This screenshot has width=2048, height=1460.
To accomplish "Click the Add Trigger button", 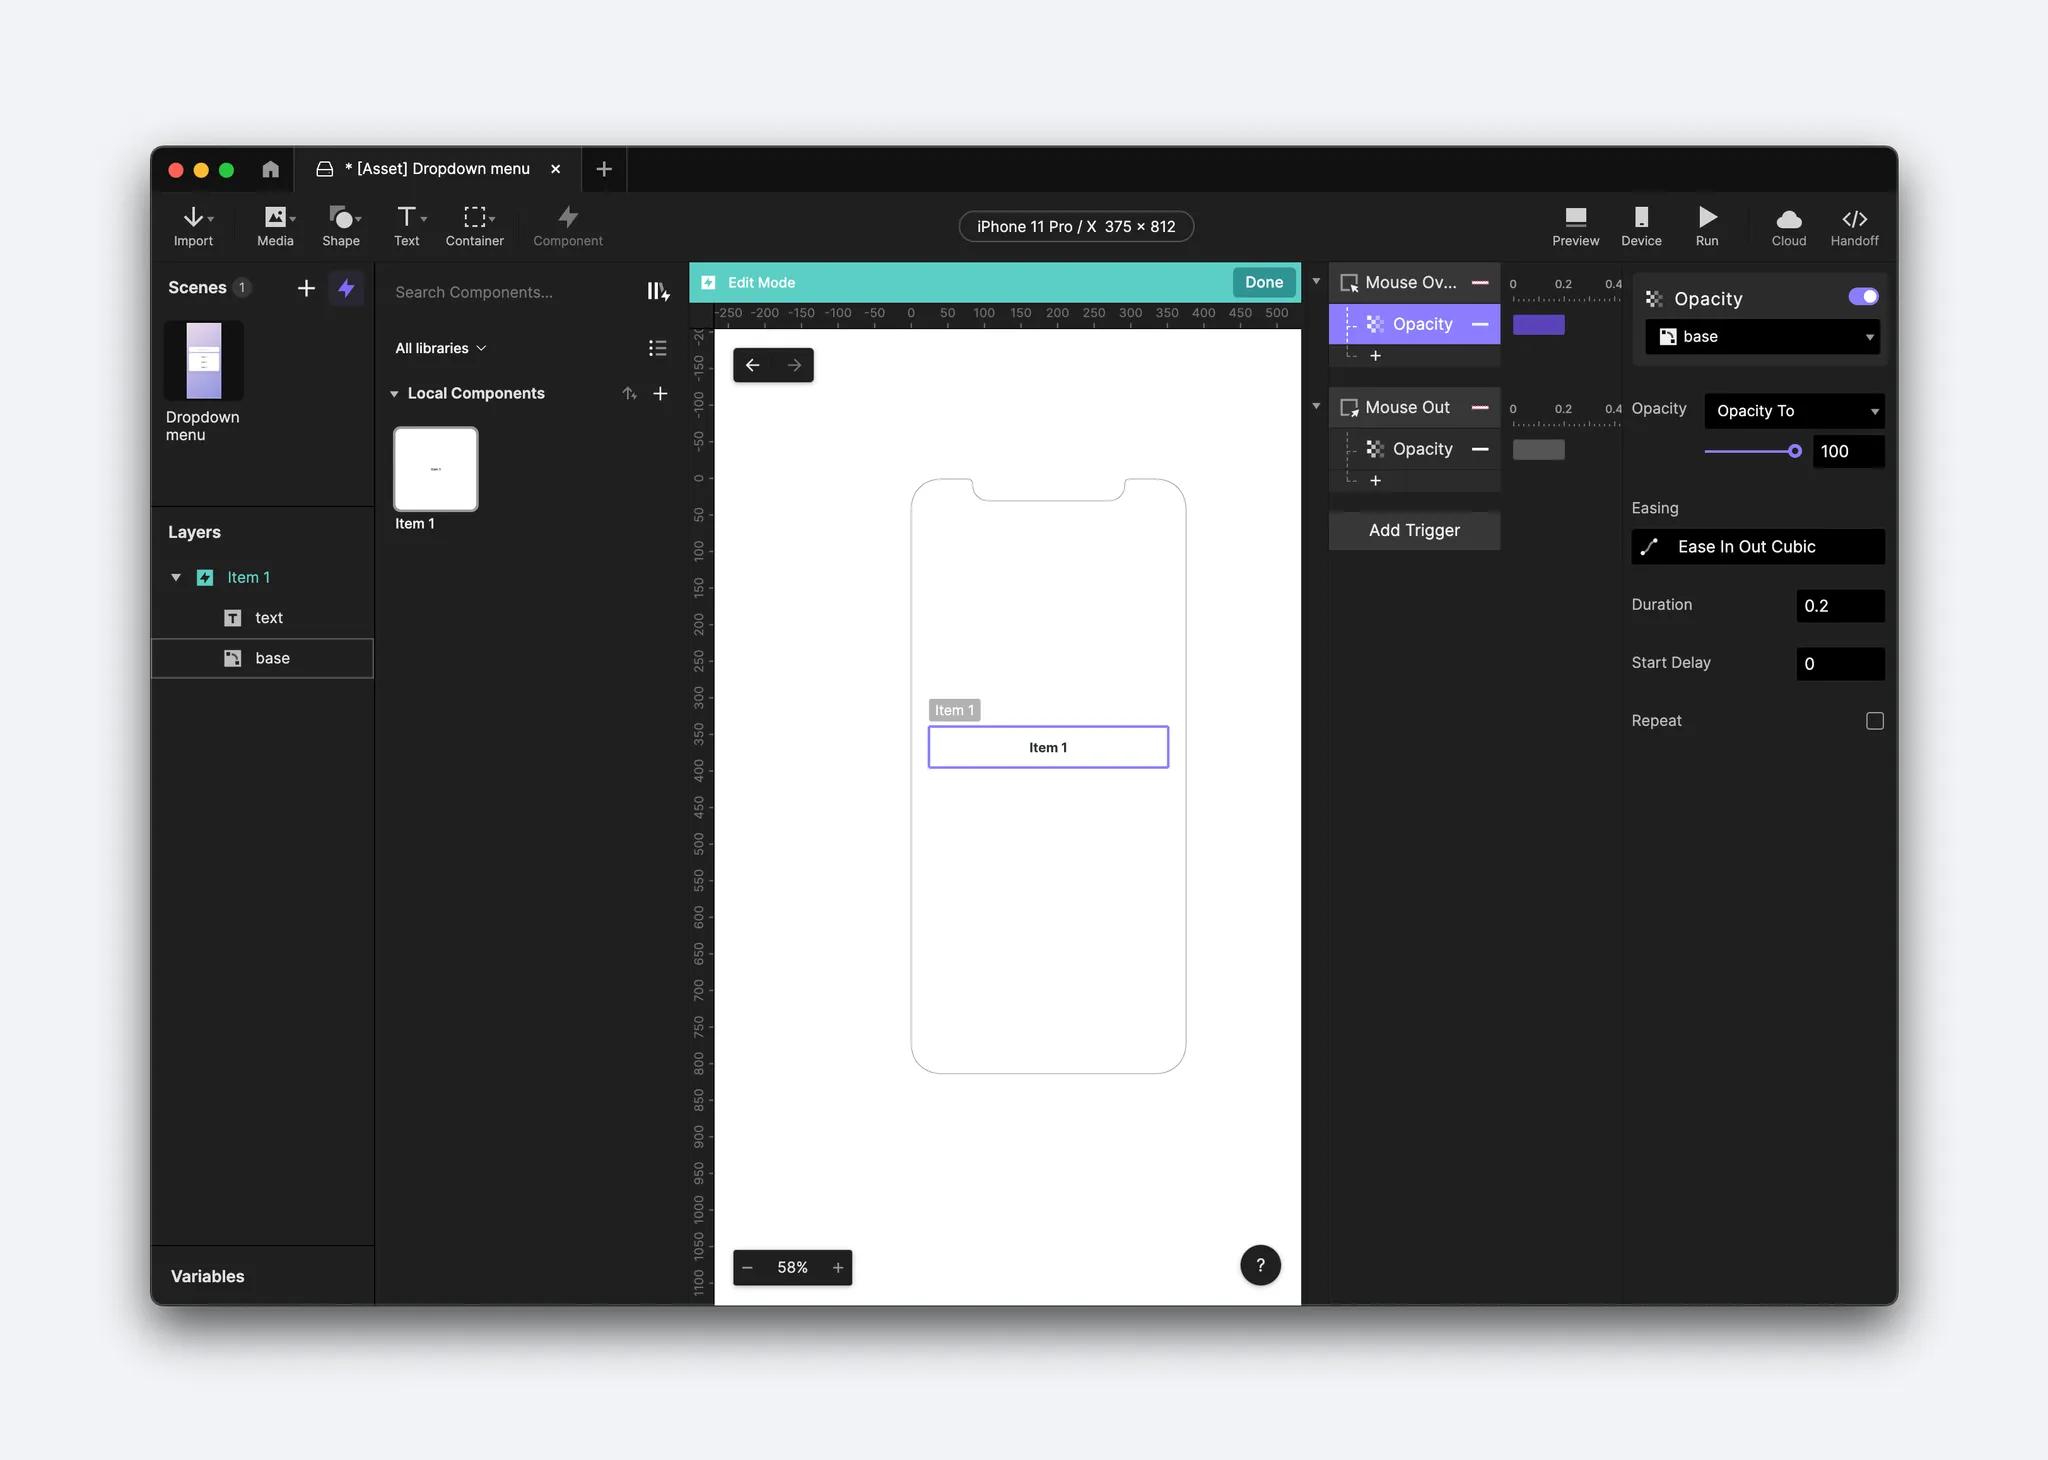I will (x=1414, y=529).
